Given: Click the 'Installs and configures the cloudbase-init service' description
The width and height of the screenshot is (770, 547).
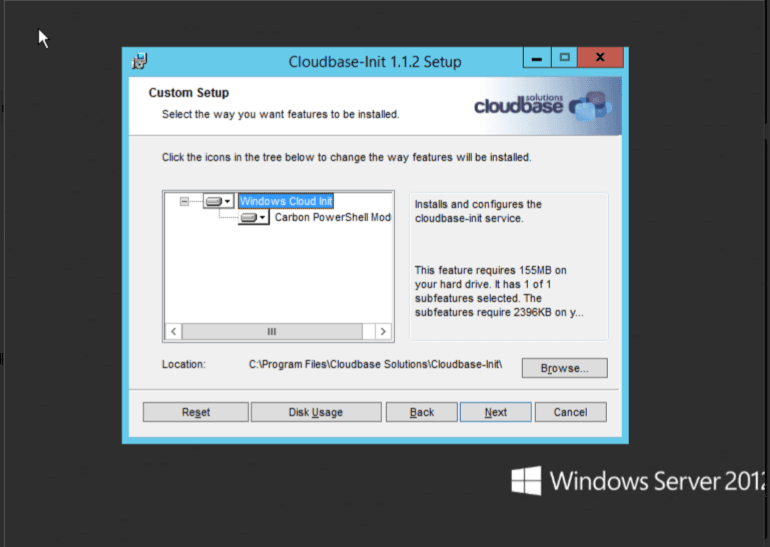Looking at the screenshot, I should tap(478, 211).
